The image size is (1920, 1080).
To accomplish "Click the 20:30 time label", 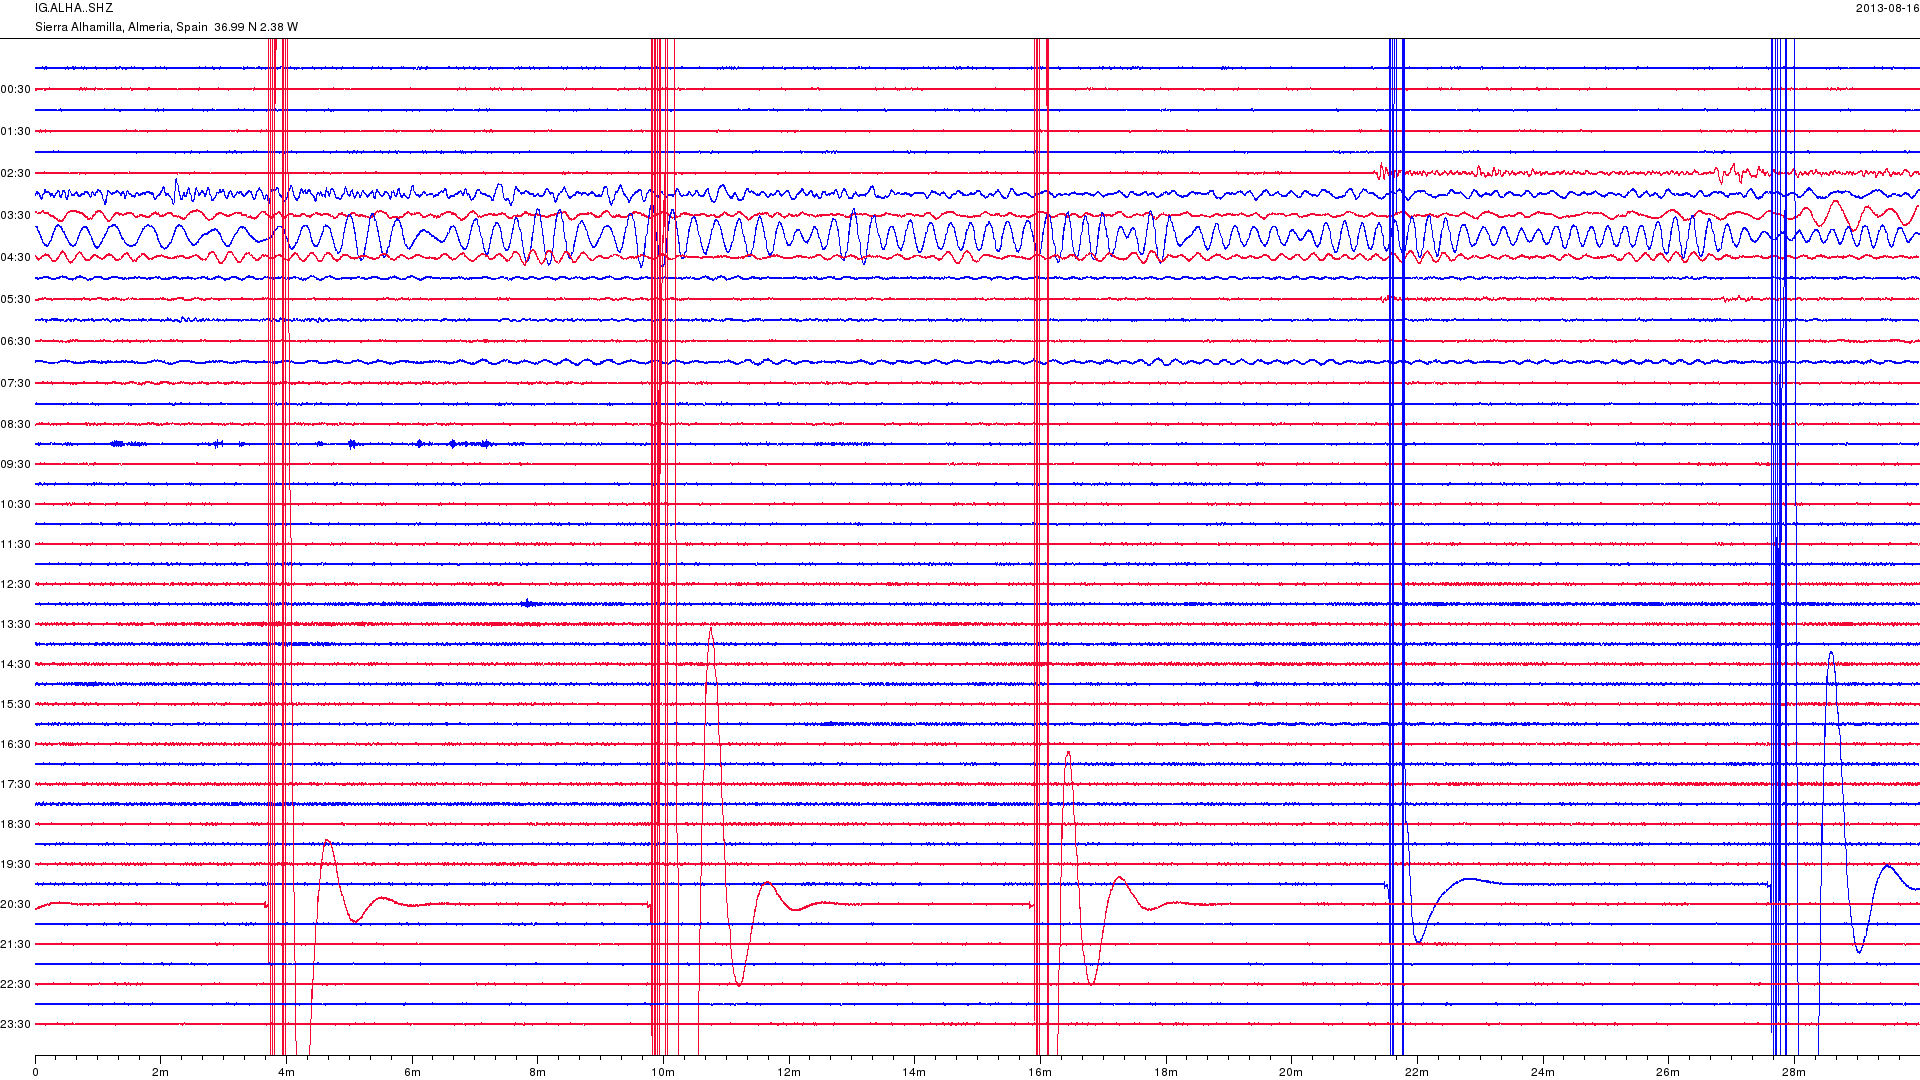I will (16, 904).
